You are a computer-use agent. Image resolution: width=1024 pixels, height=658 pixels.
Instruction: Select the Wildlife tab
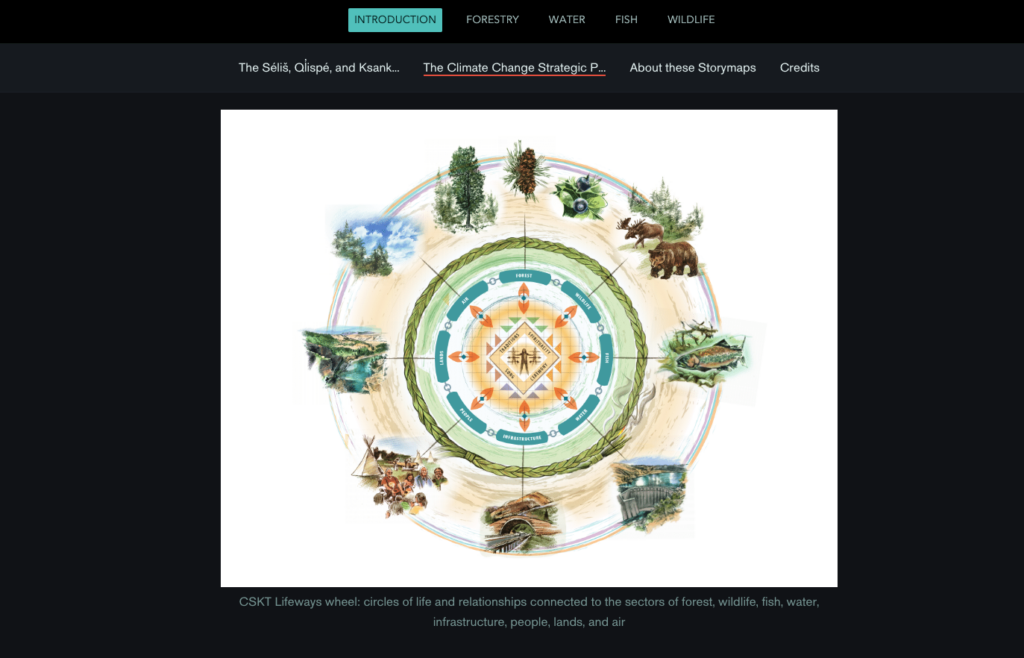coord(691,20)
